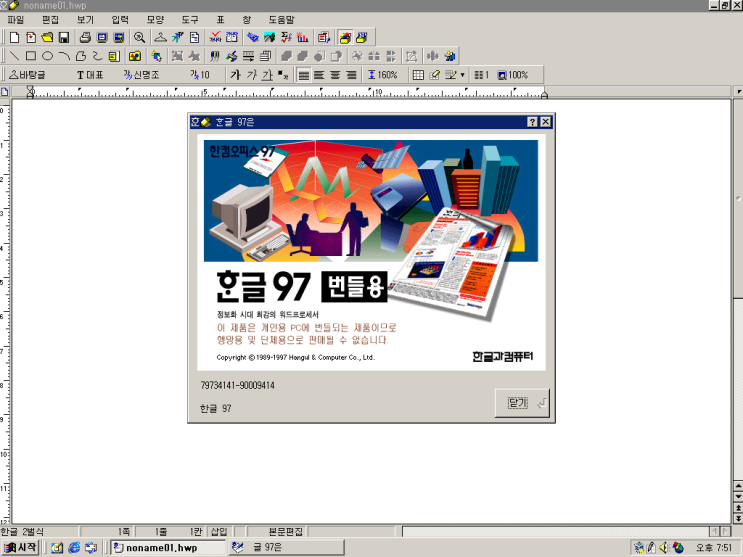Open the superscript/subscript character option

click(283, 75)
